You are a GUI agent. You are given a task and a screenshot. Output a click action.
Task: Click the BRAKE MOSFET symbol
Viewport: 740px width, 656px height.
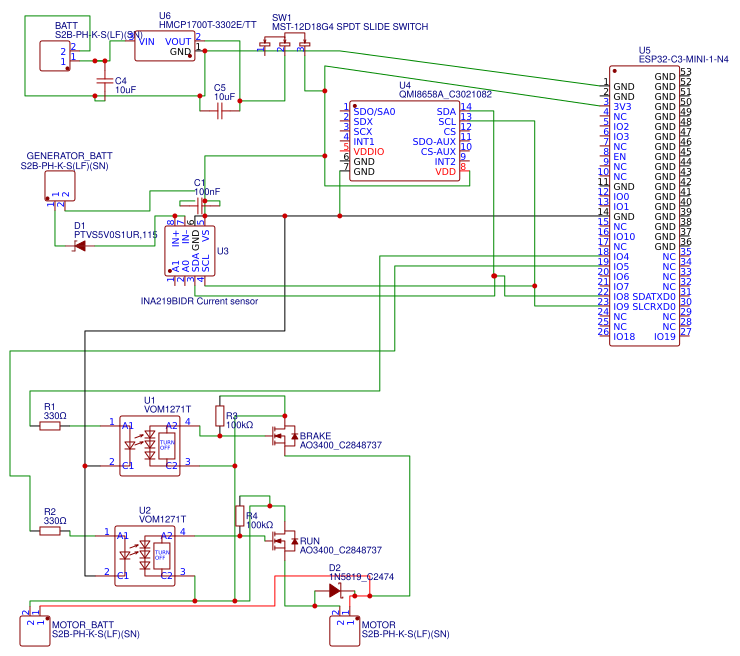click(285, 436)
